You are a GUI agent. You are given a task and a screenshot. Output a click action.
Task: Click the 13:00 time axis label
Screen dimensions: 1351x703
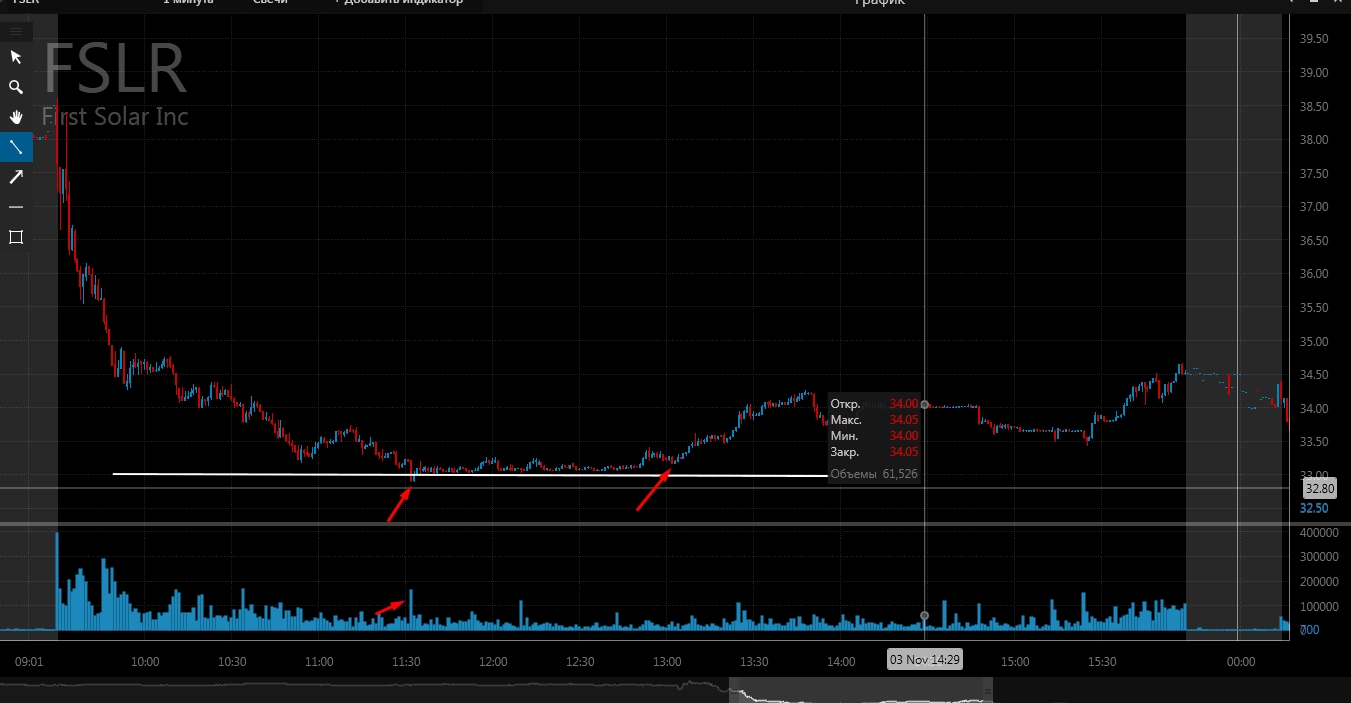[x=667, y=662]
